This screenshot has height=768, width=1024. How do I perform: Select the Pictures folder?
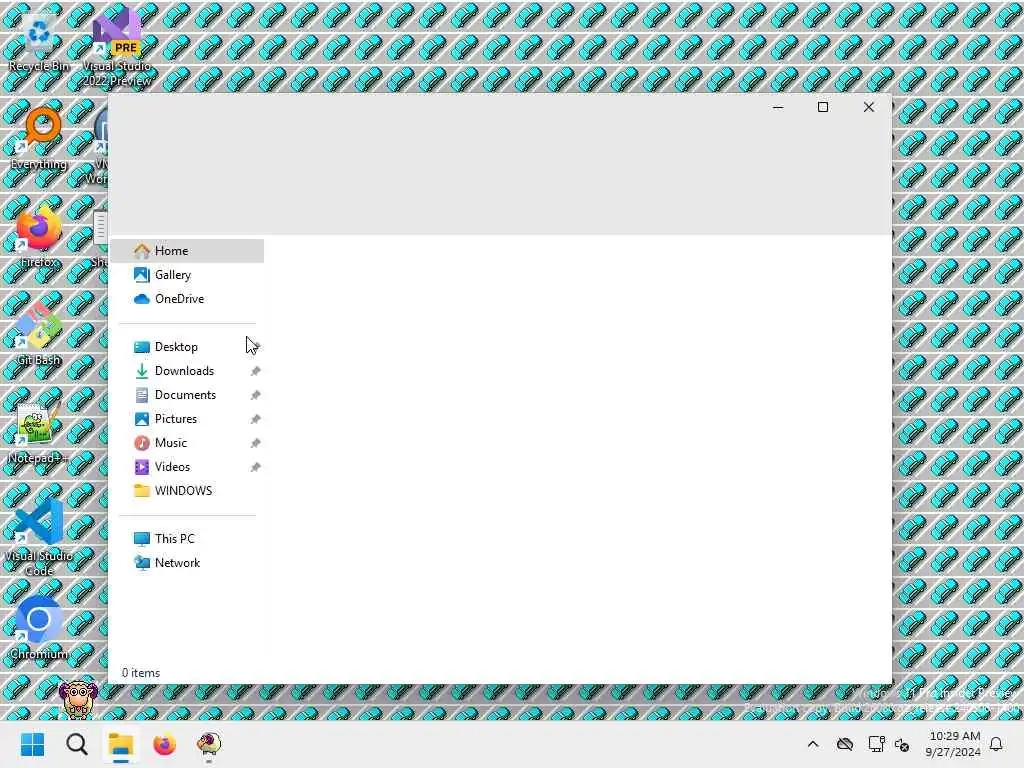pos(187,419)
